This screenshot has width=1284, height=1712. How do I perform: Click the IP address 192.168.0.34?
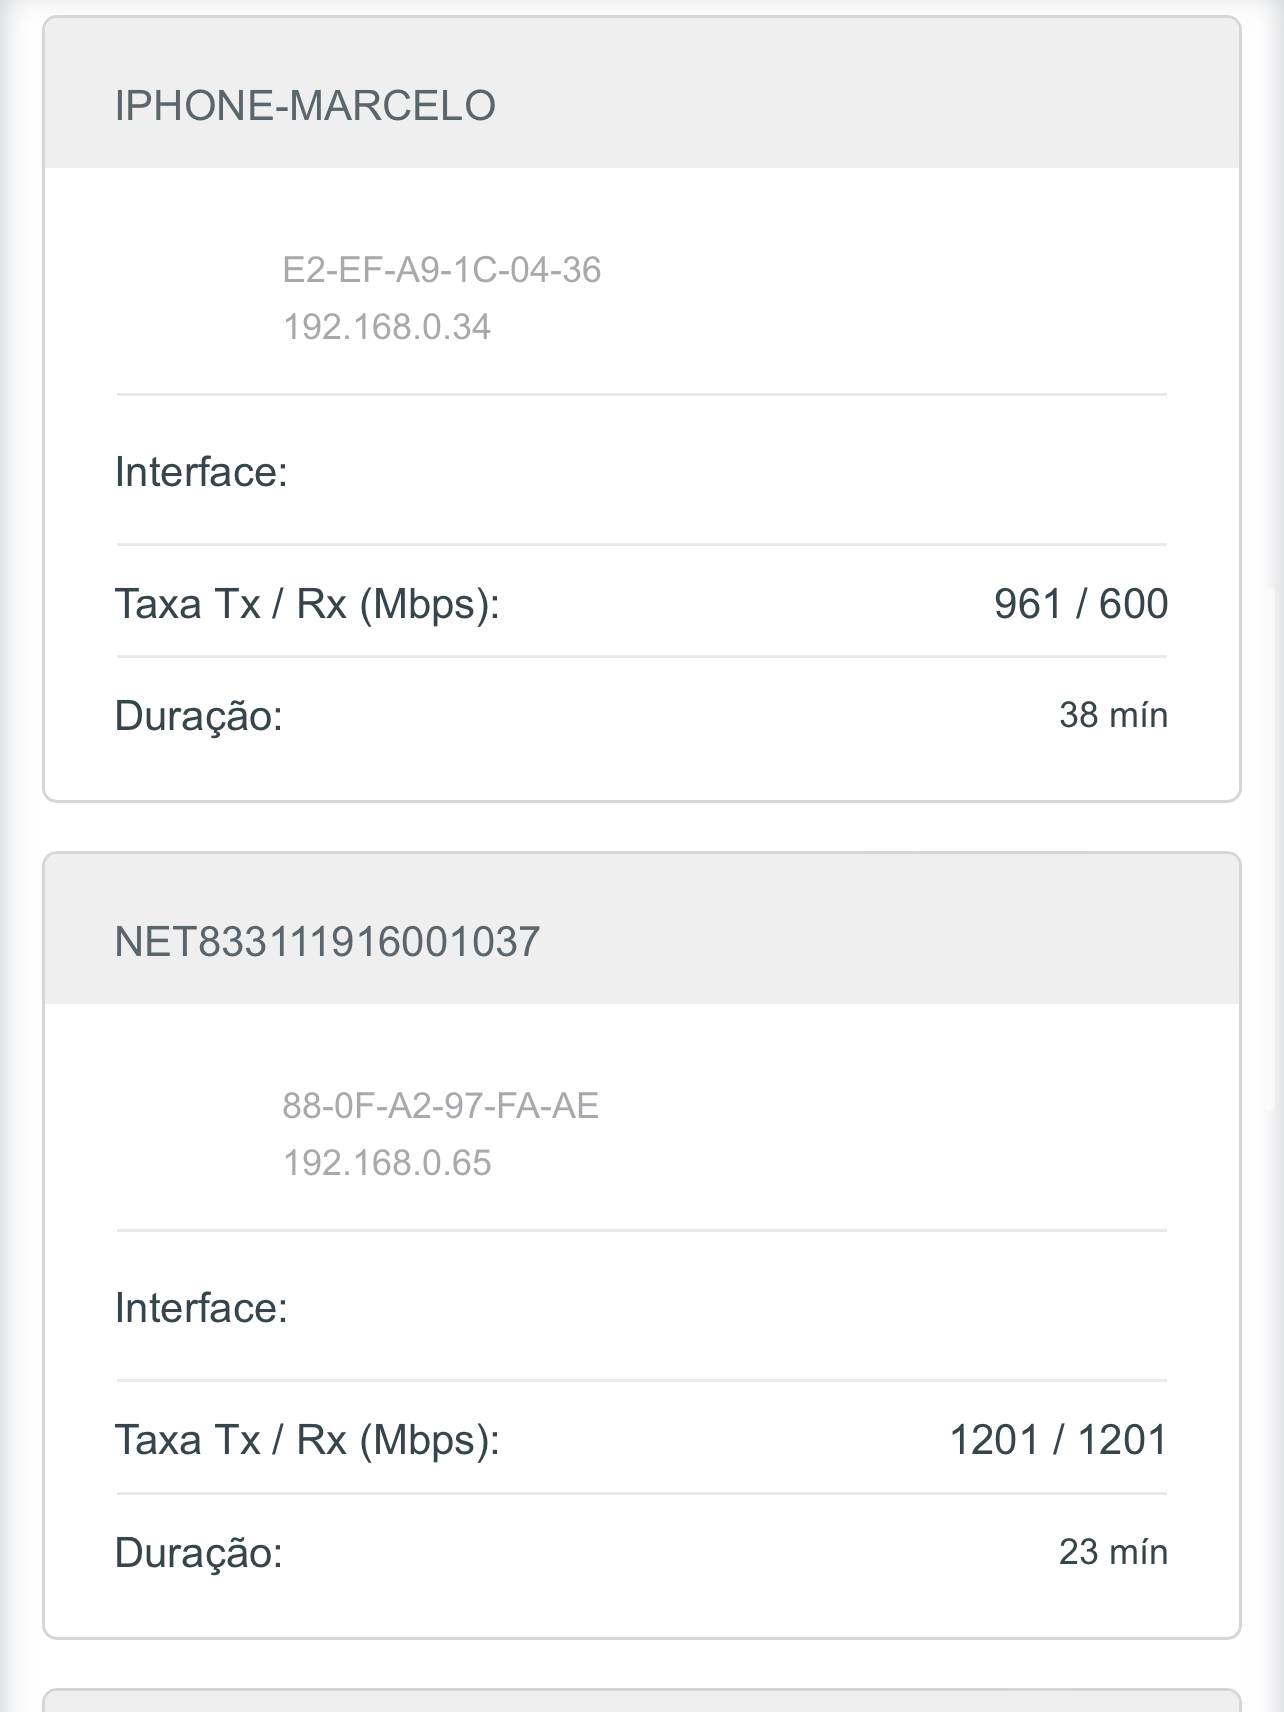[x=387, y=327]
